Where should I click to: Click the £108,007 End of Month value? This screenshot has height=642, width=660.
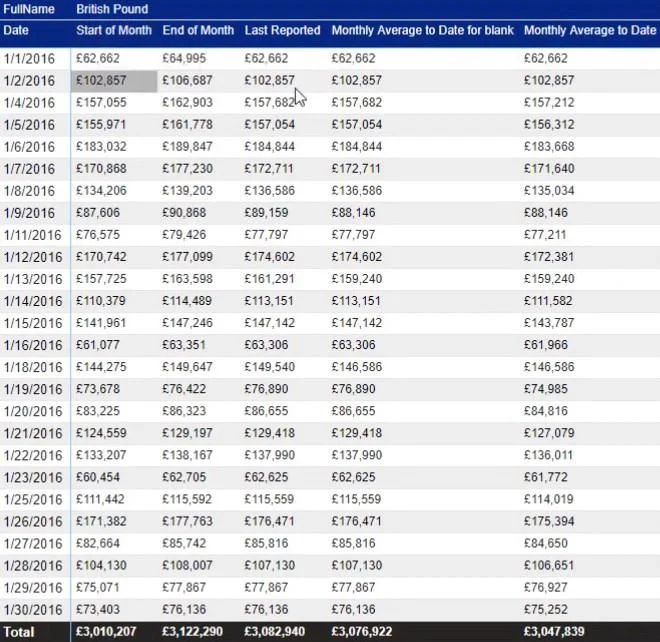point(187,565)
